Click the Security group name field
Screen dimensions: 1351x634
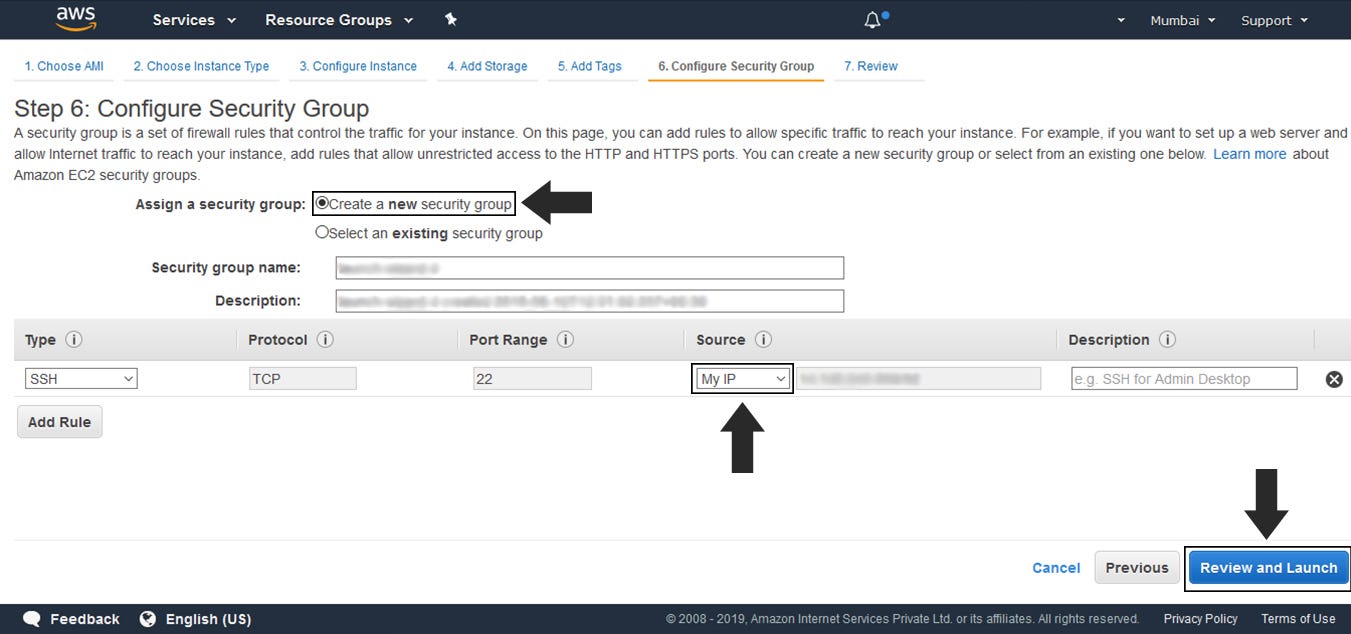pyautogui.click(x=589, y=267)
